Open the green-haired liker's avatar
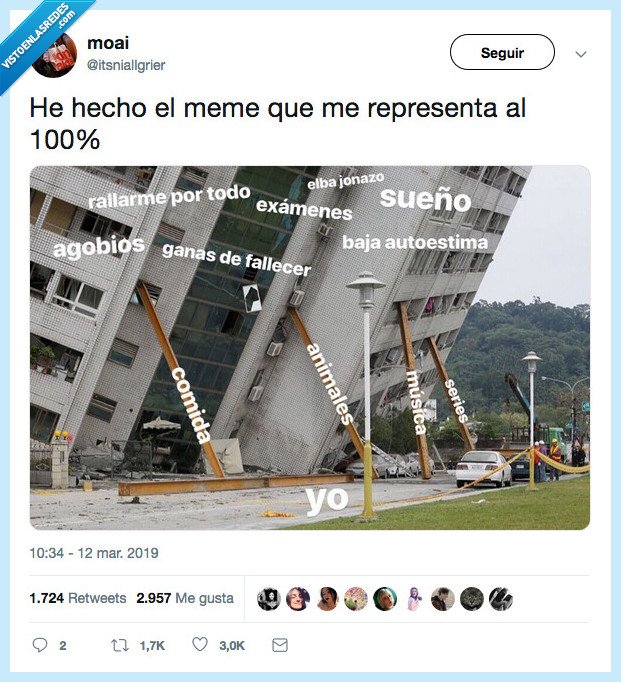The image size is (621, 682). 385,599
